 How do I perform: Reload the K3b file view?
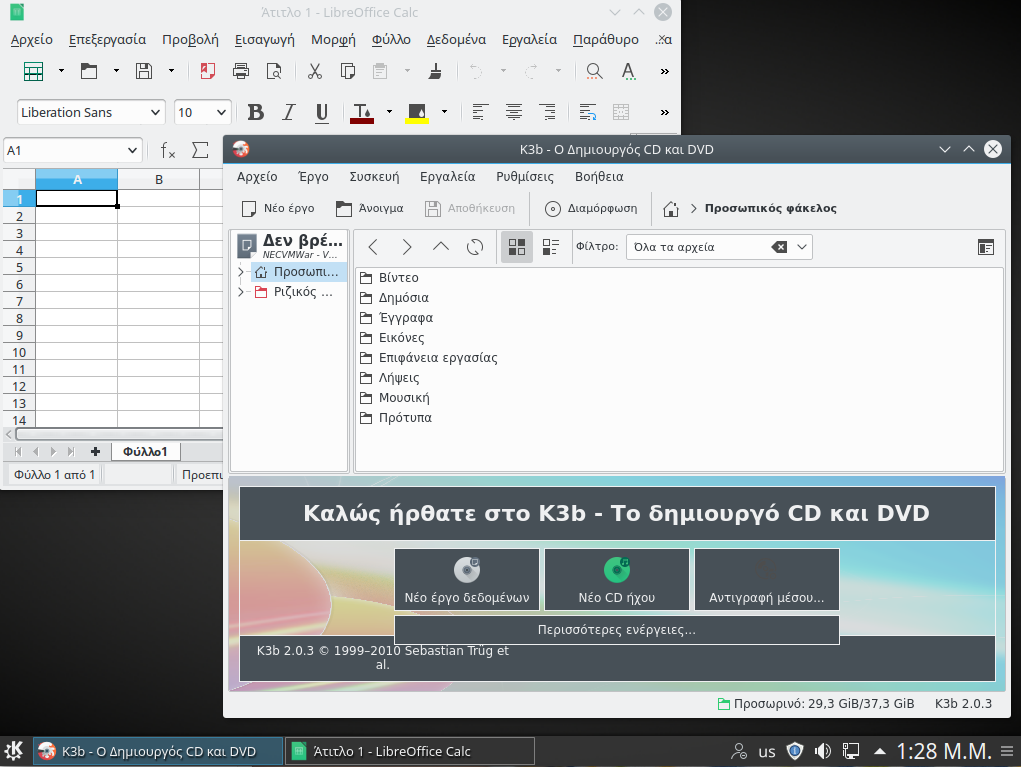click(x=475, y=247)
